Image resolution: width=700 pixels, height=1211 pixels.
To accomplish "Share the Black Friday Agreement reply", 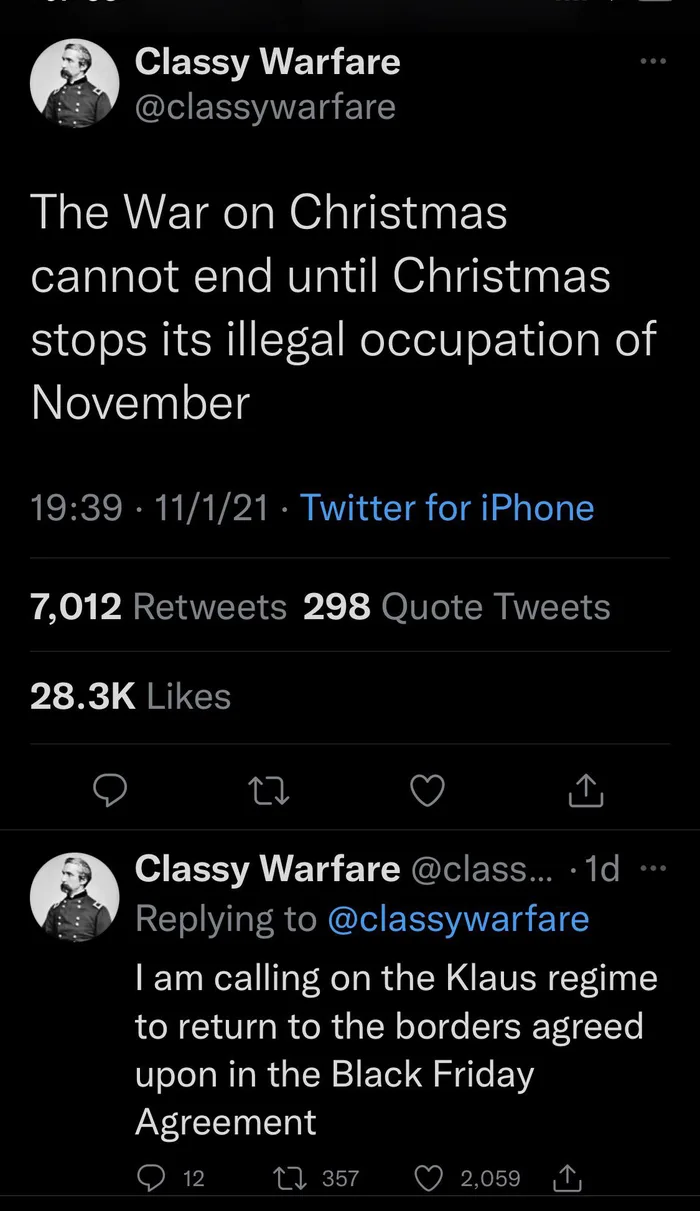I will (568, 1178).
